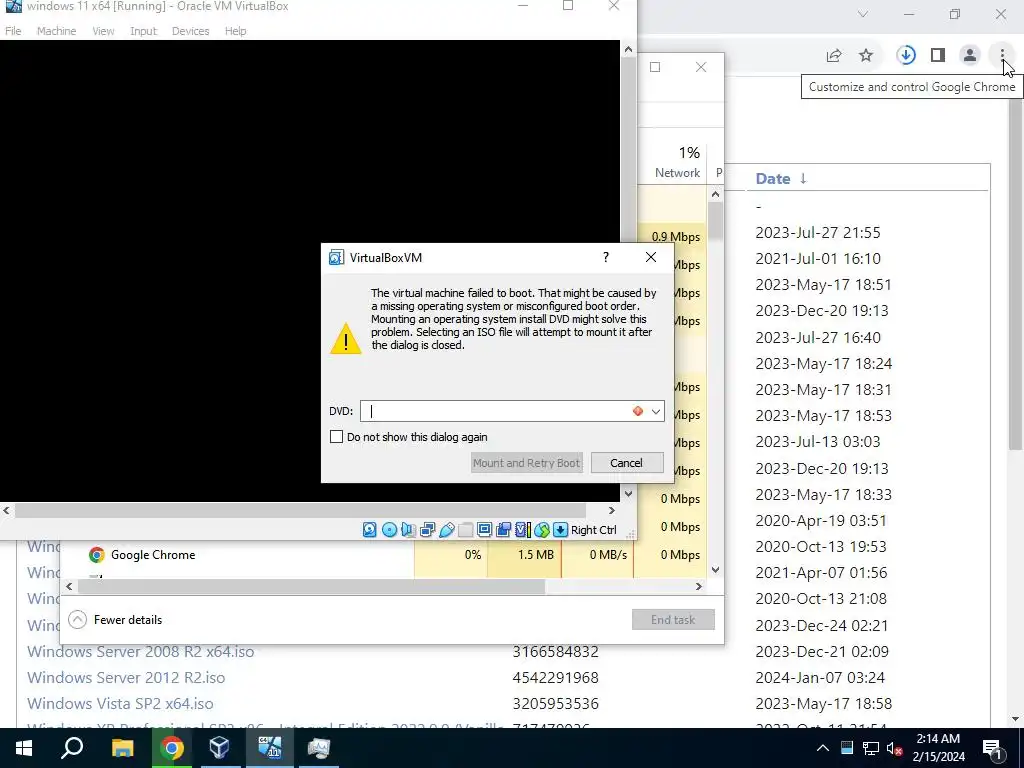This screenshot has height=768, width=1024.
Task: Click the VirtualBox cube icon on taskbar
Action: point(219,747)
